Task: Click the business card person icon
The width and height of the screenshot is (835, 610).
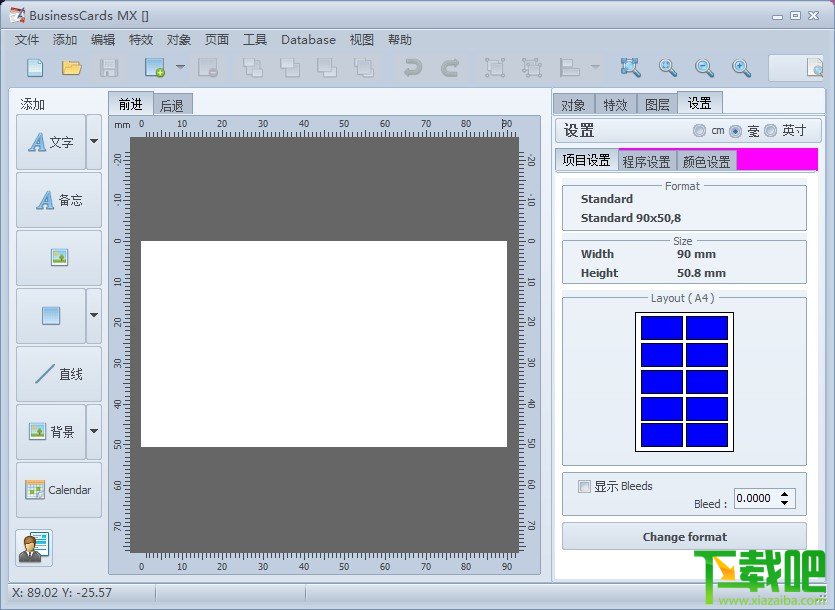Action: point(34,548)
